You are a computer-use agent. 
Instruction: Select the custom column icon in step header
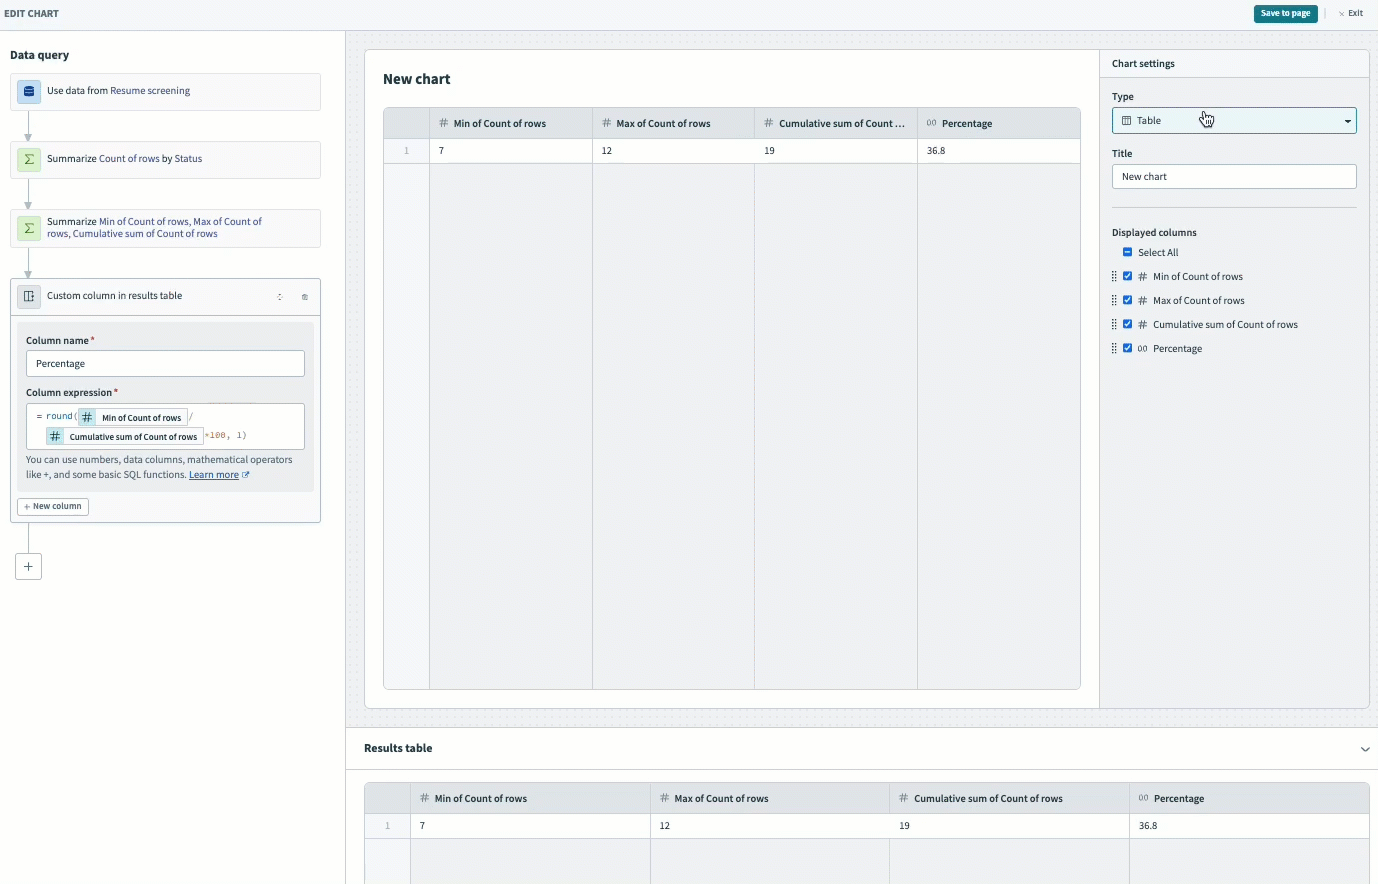coord(30,296)
